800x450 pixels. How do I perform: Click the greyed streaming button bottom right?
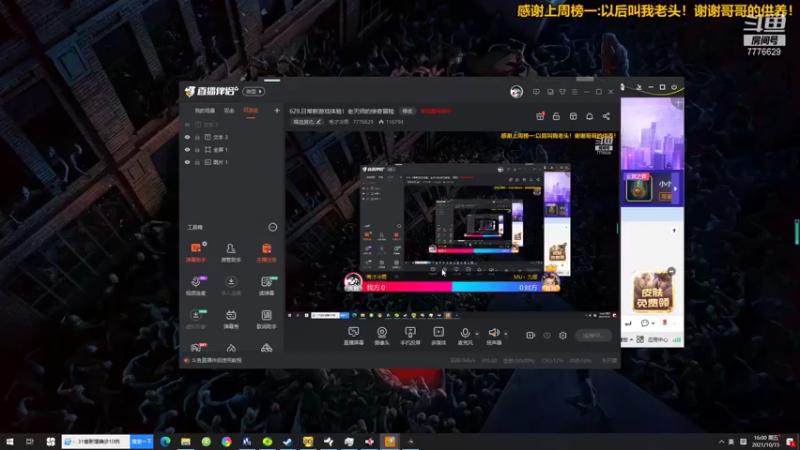[593, 335]
